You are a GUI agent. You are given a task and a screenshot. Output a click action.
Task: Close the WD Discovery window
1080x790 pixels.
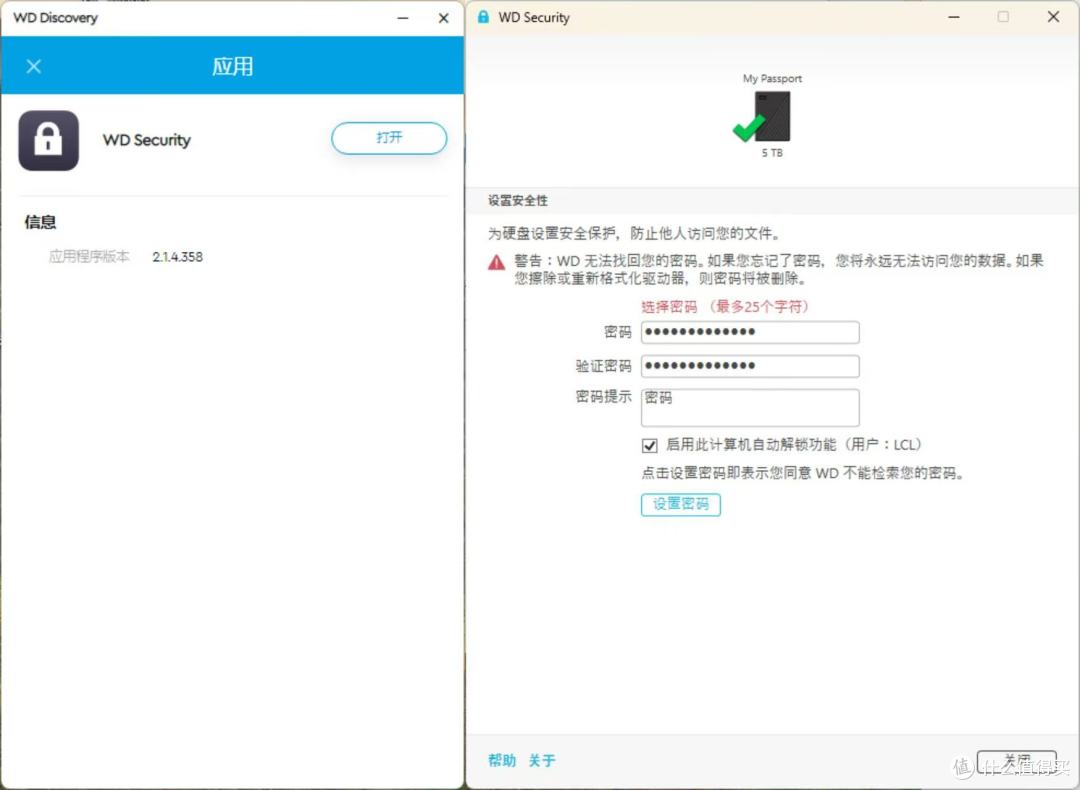click(444, 18)
